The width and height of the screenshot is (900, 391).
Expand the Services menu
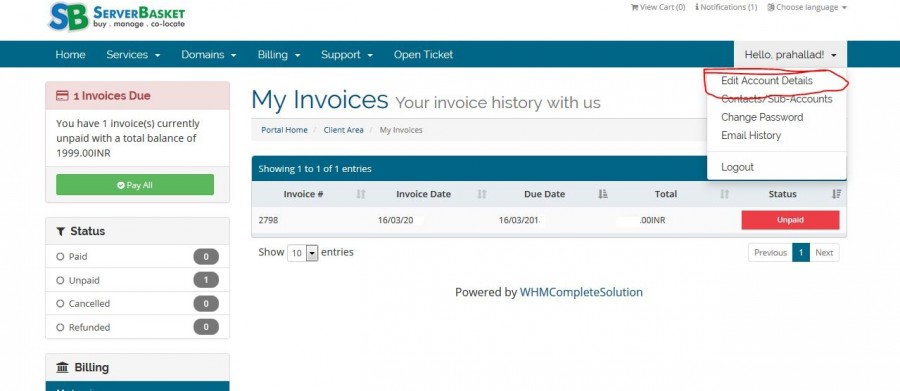pos(133,55)
